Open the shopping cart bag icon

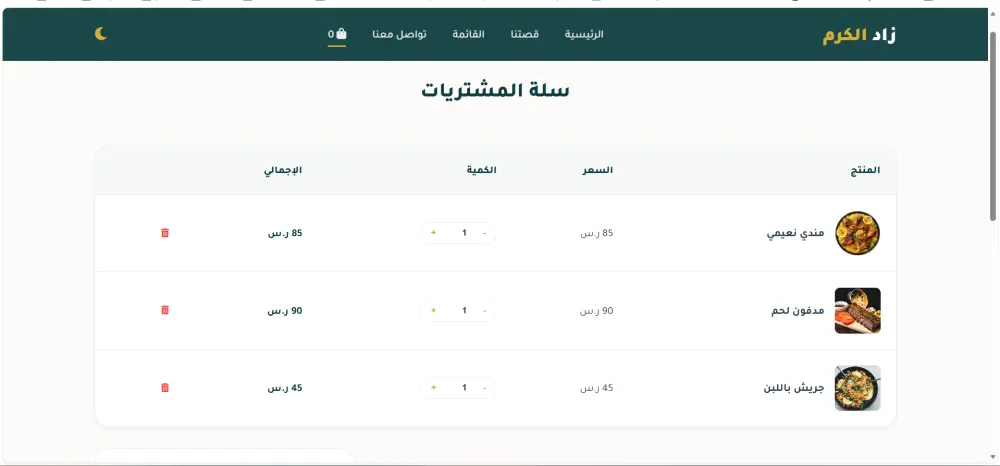point(337,34)
